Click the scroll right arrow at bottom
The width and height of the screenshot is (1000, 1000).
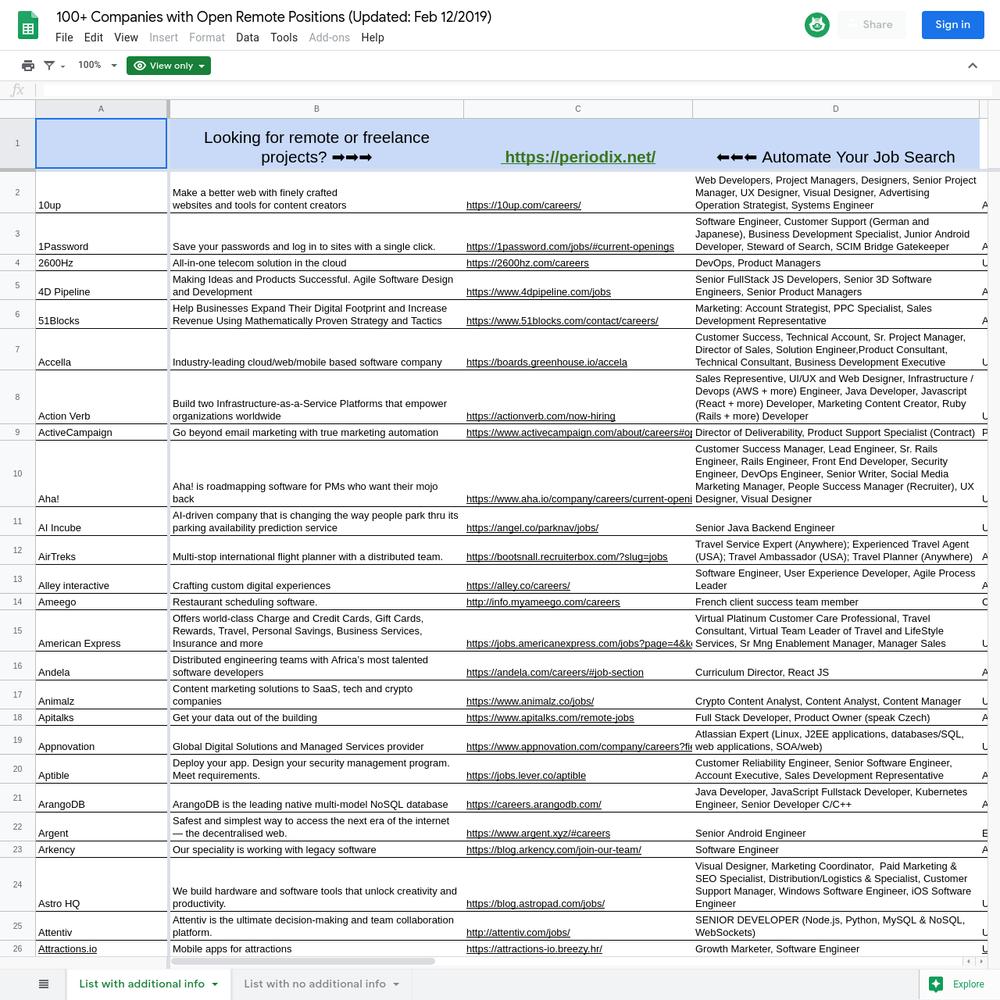click(982, 961)
